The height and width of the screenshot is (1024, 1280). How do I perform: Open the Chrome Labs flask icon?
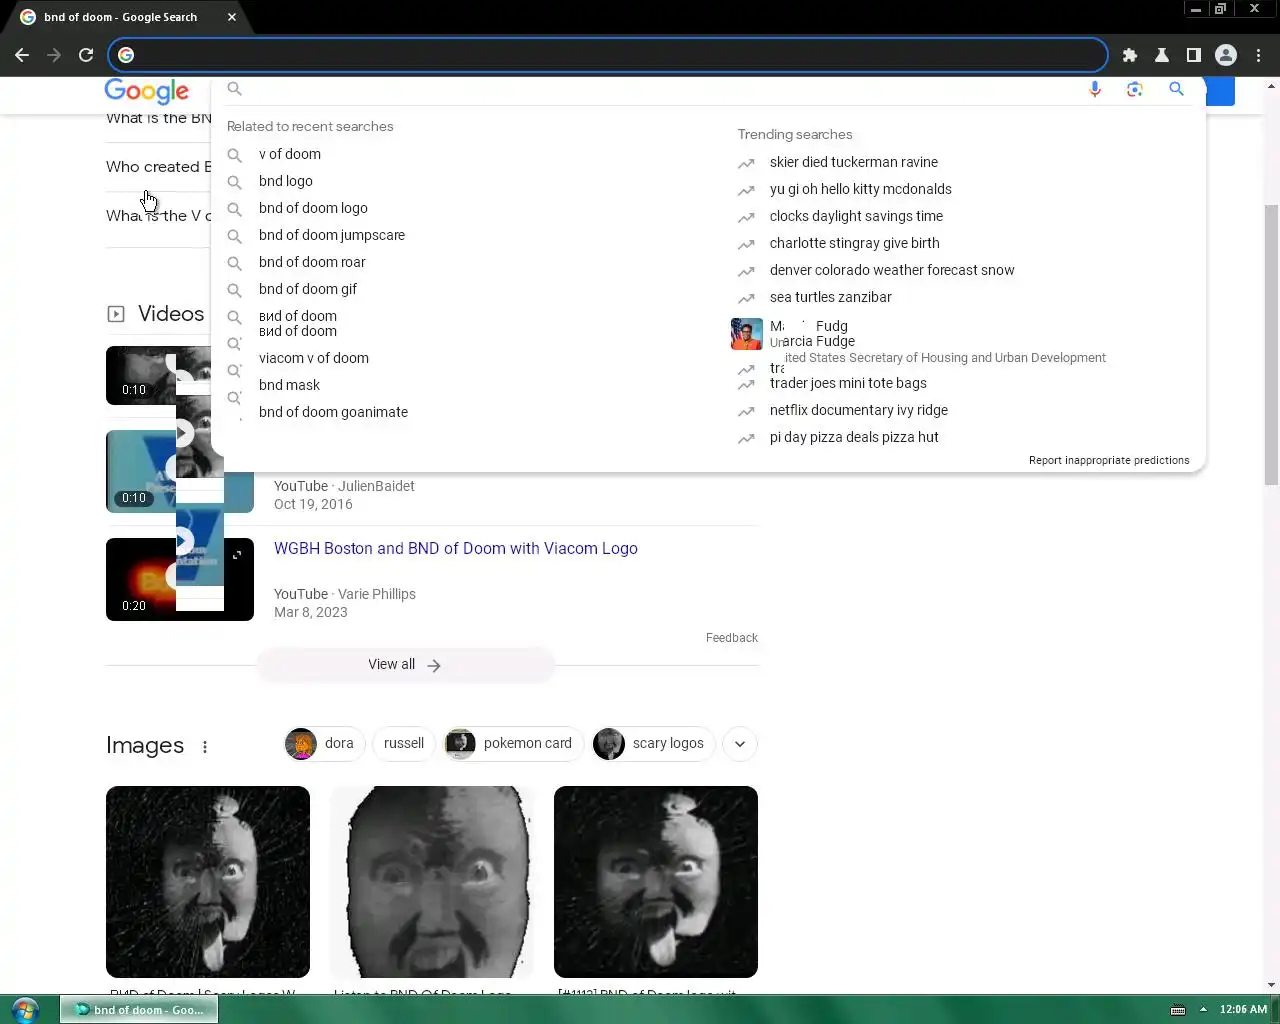[1162, 55]
